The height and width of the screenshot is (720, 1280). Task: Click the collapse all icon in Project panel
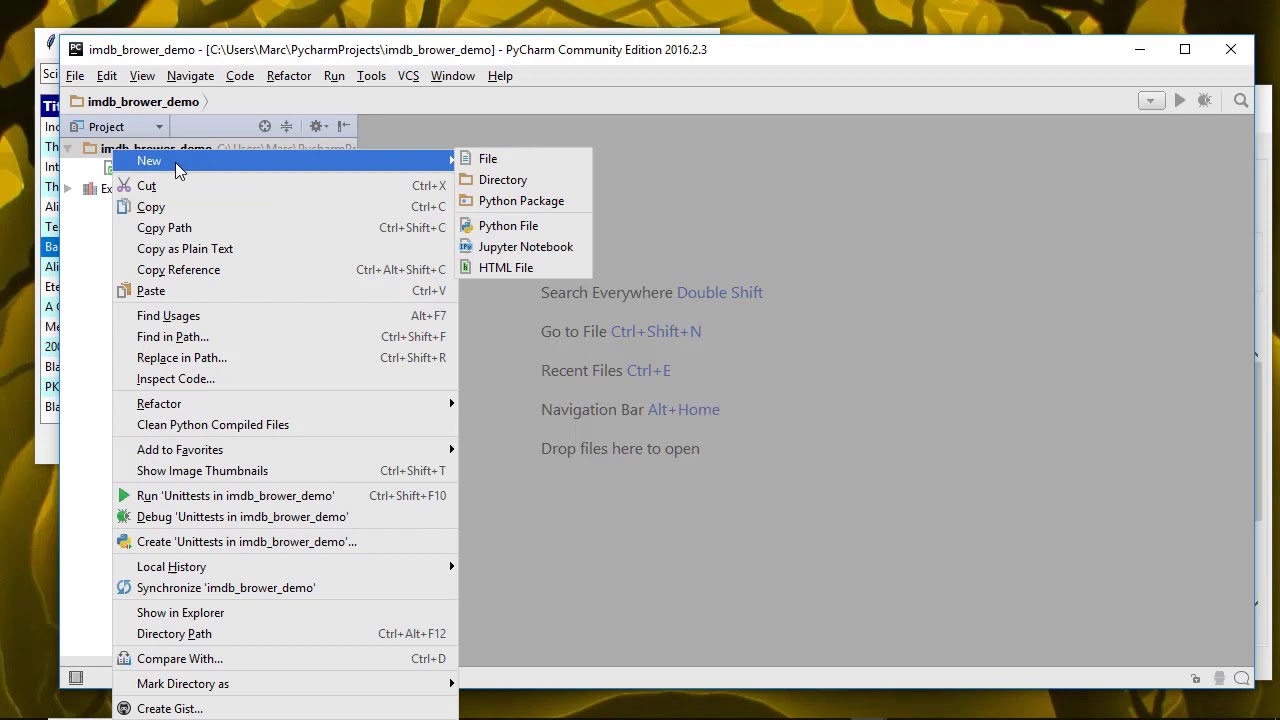(287, 126)
